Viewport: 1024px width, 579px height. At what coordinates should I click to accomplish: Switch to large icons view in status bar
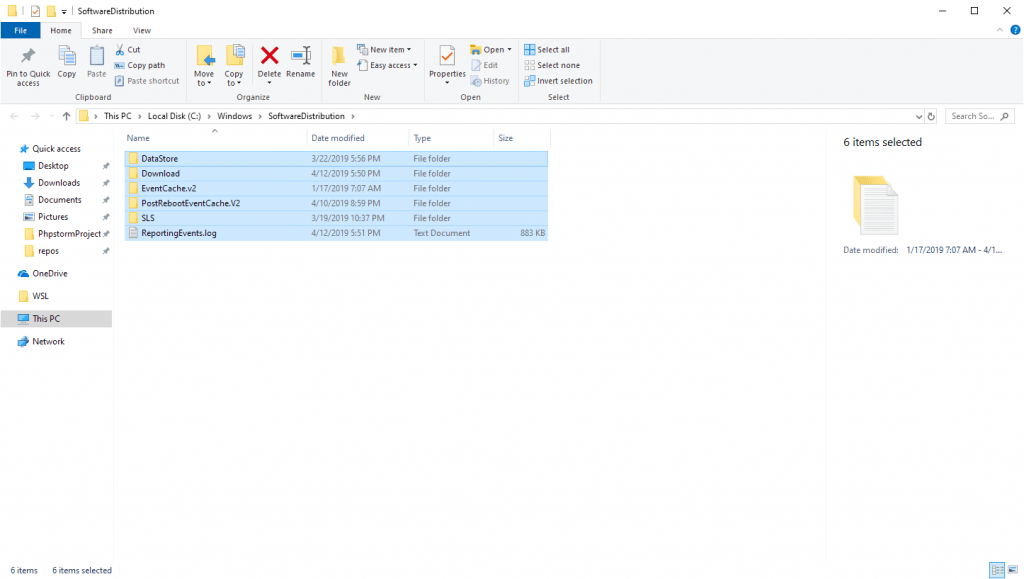point(1011,570)
